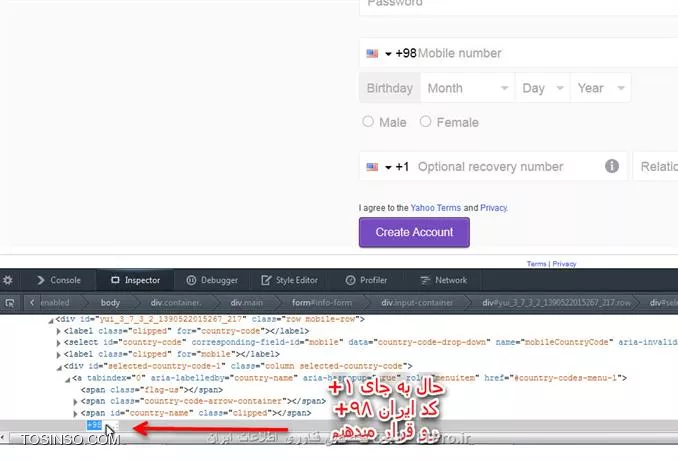The height and width of the screenshot is (461, 678).
Task: Select the span class="flag-us" line
Action: [152, 390]
